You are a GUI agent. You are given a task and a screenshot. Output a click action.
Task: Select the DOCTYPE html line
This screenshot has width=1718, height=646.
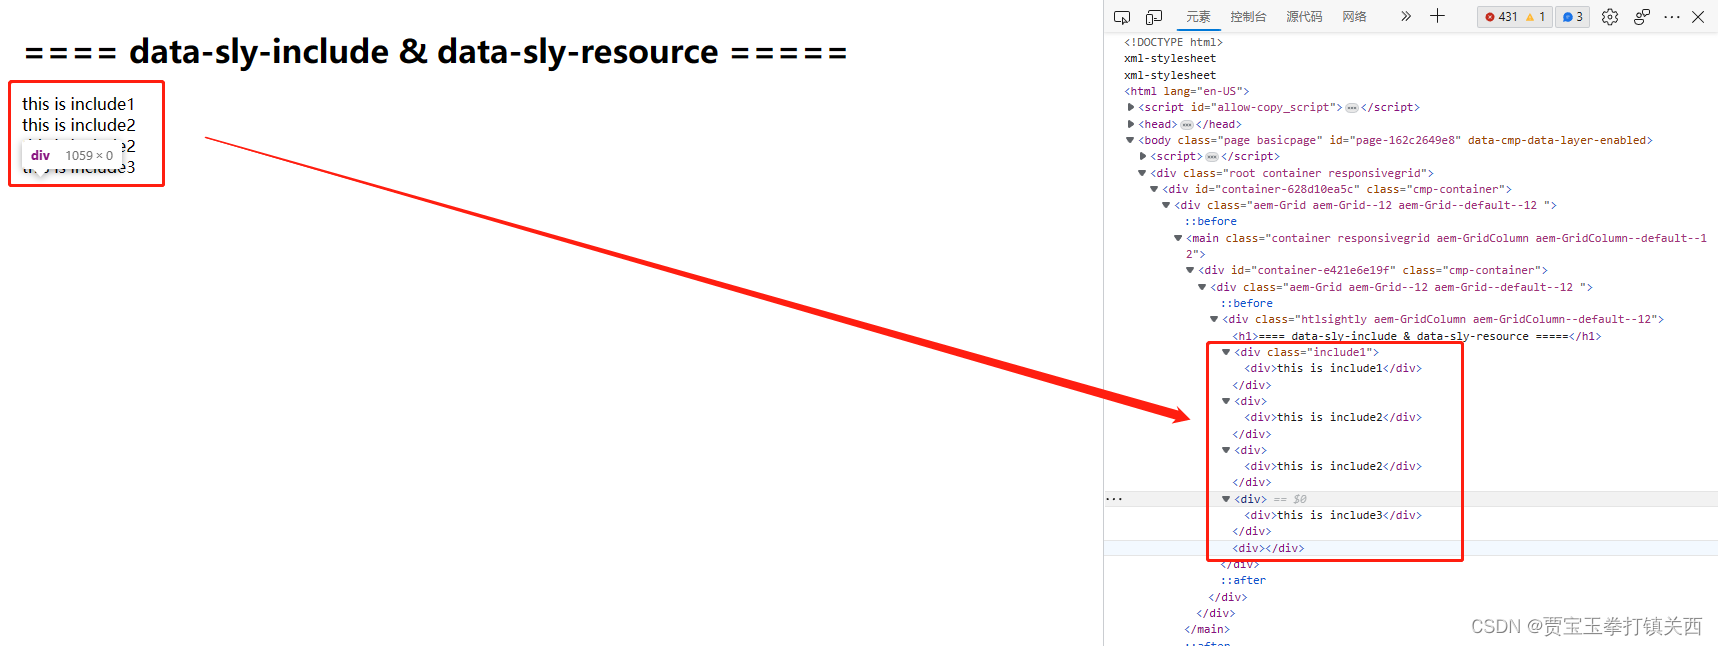point(1173,42)
